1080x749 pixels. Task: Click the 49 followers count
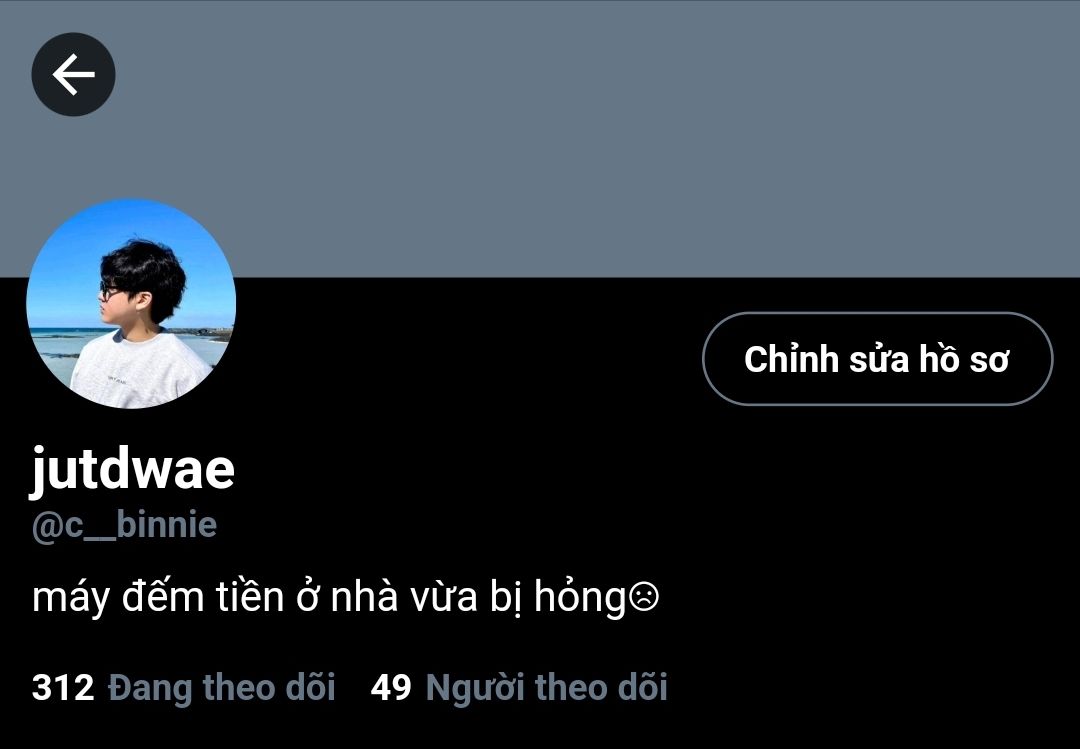pos(391,688)
